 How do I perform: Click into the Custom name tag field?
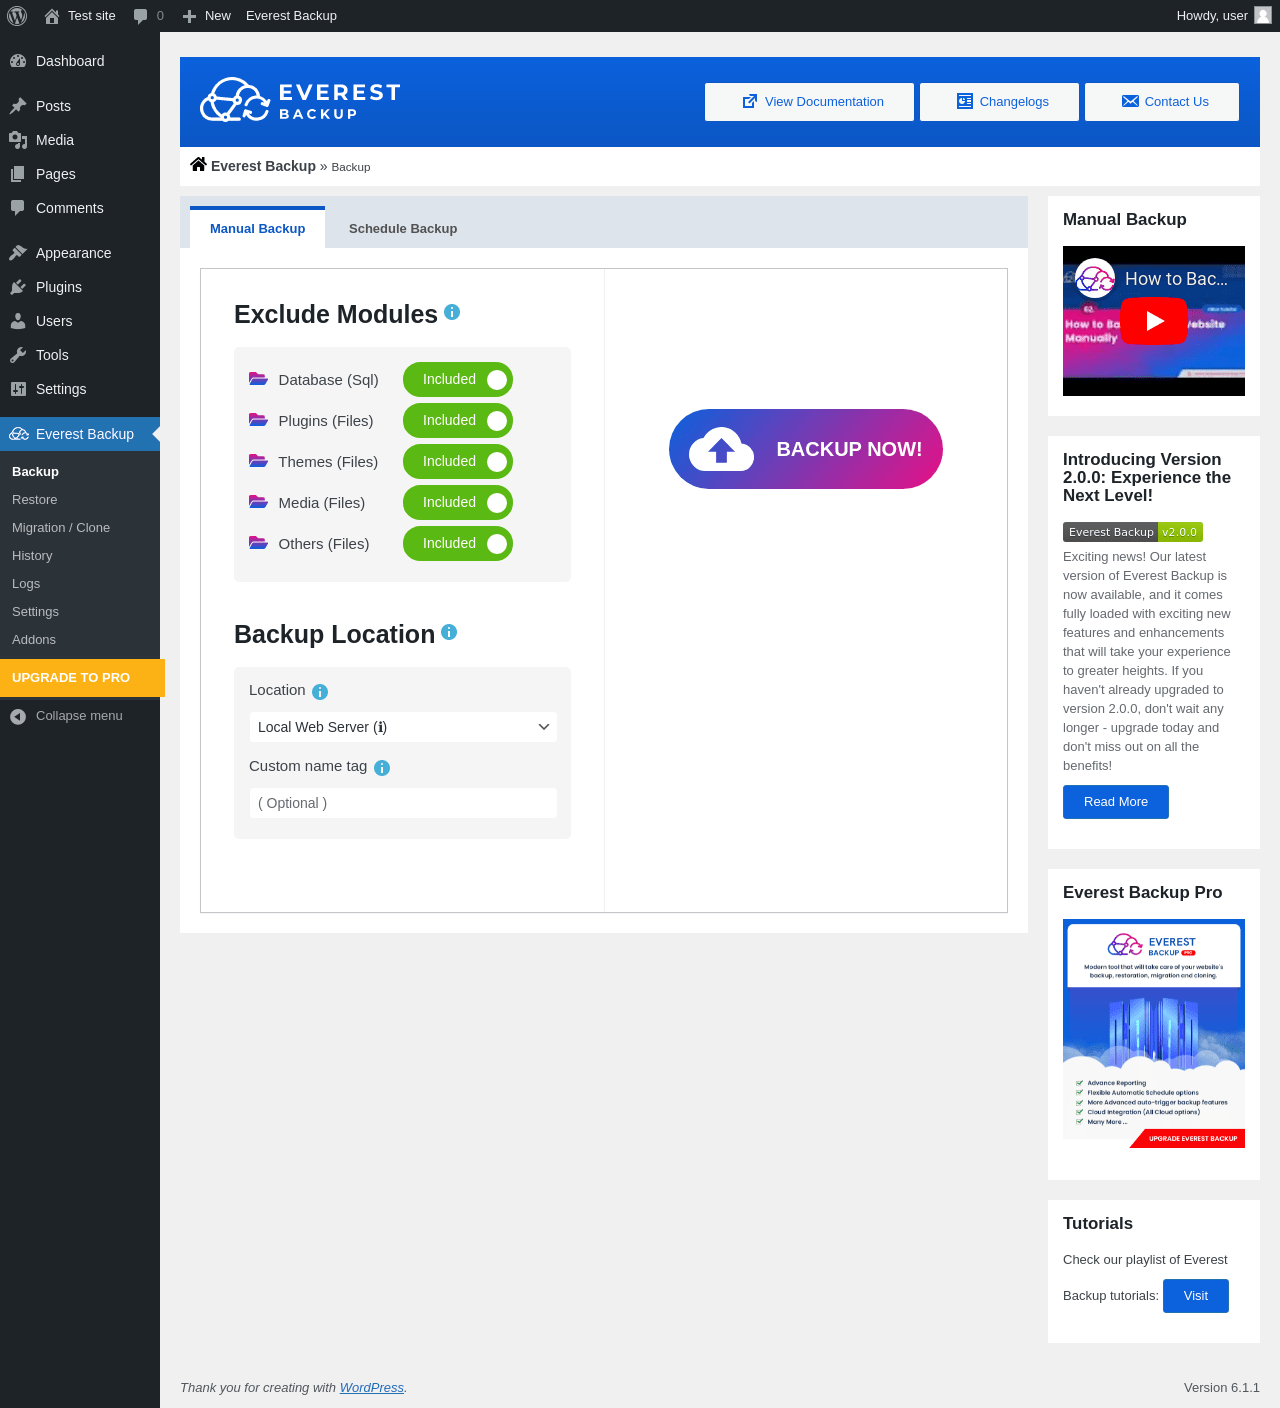coord(403,803)
